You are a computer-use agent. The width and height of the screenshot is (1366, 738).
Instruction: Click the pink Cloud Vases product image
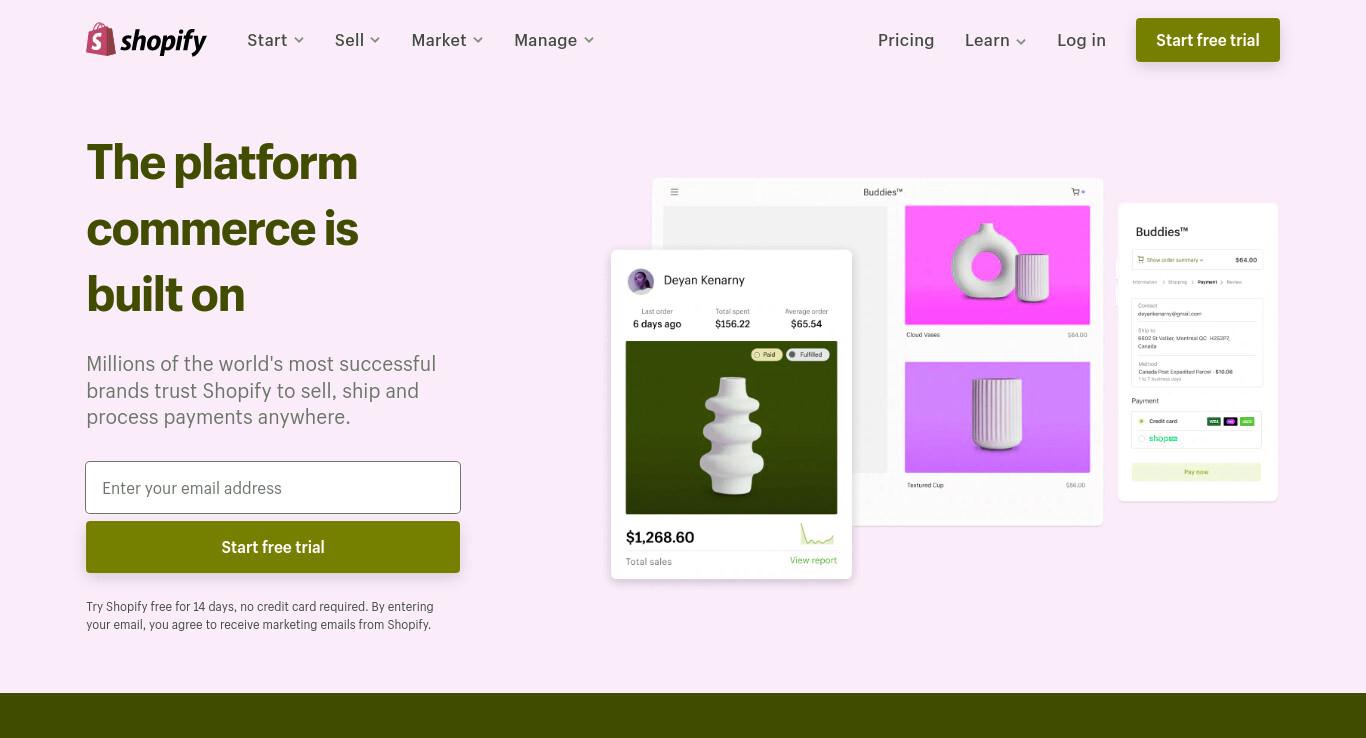click(x=997, y=265)
